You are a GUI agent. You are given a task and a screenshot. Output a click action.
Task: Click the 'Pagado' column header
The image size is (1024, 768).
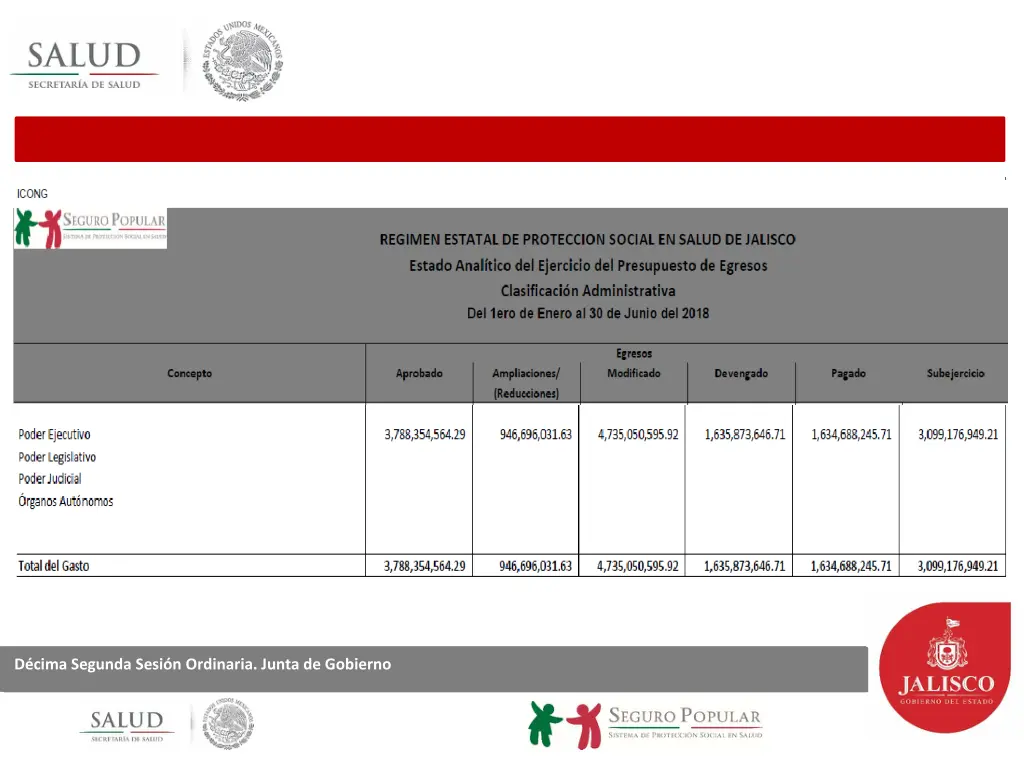(848, 374)
